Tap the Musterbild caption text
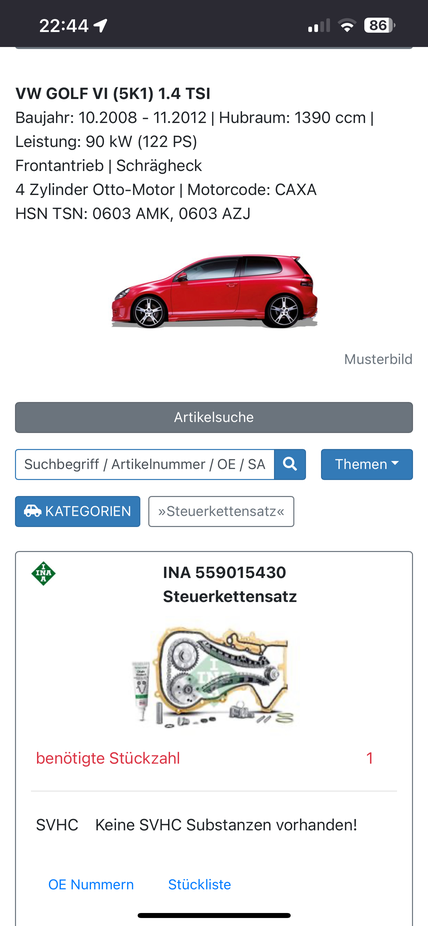Screen dimensions: 428x926 (x=378, y=359)
